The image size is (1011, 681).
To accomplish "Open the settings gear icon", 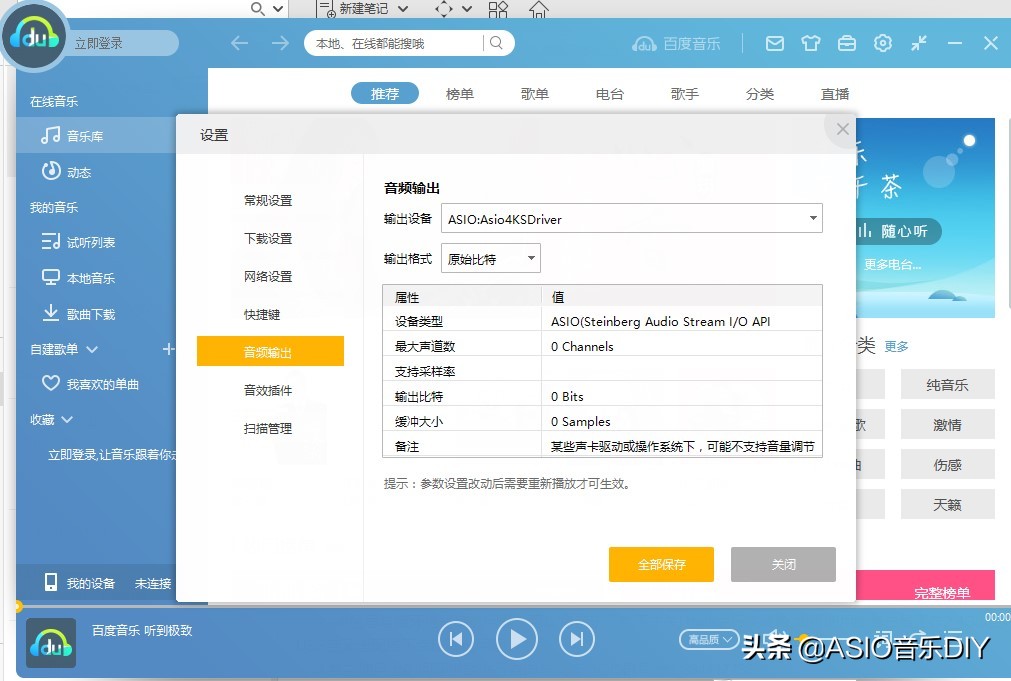I will tap(882, 43).
